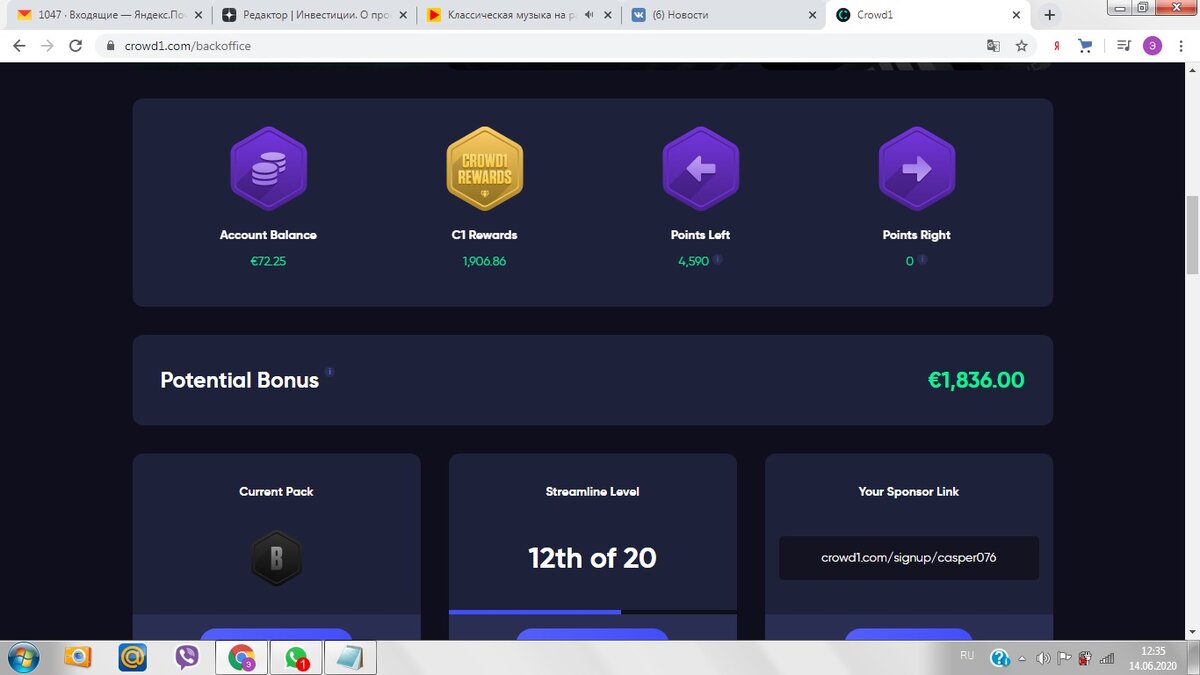
Task: Reload the crowd1 backoffice page
Action: point(75,46)
